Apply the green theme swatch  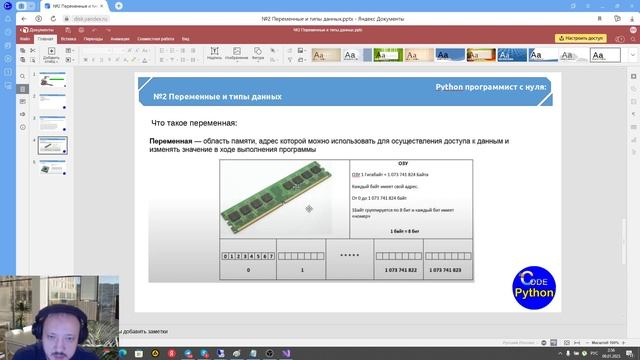[388, 55]
